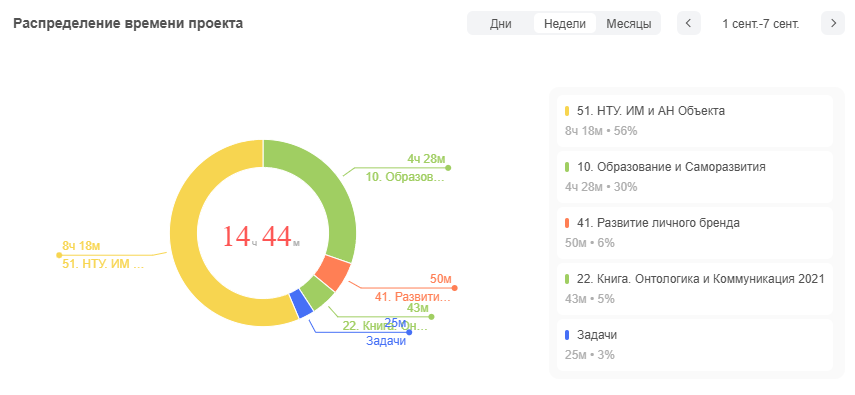This screenshot has height=395, width=855.
Task: Go to next week with right arrow
Action: 833,23
